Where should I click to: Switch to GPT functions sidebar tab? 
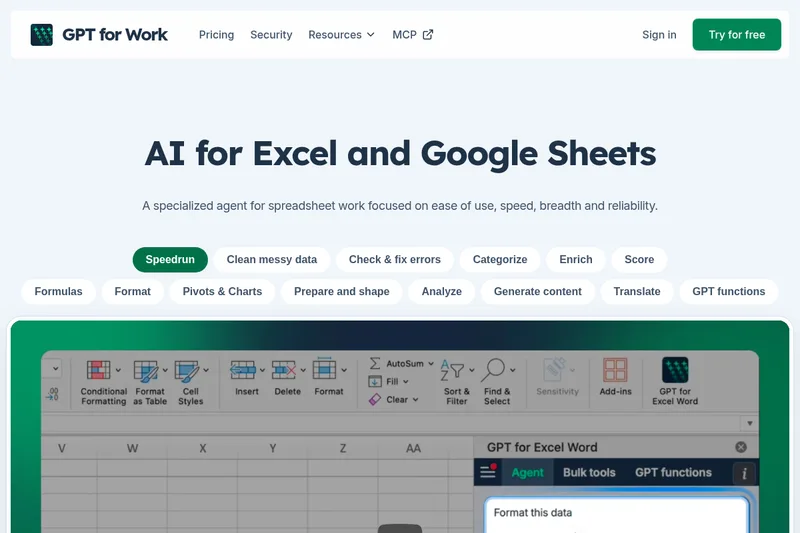tap(673, 472)
